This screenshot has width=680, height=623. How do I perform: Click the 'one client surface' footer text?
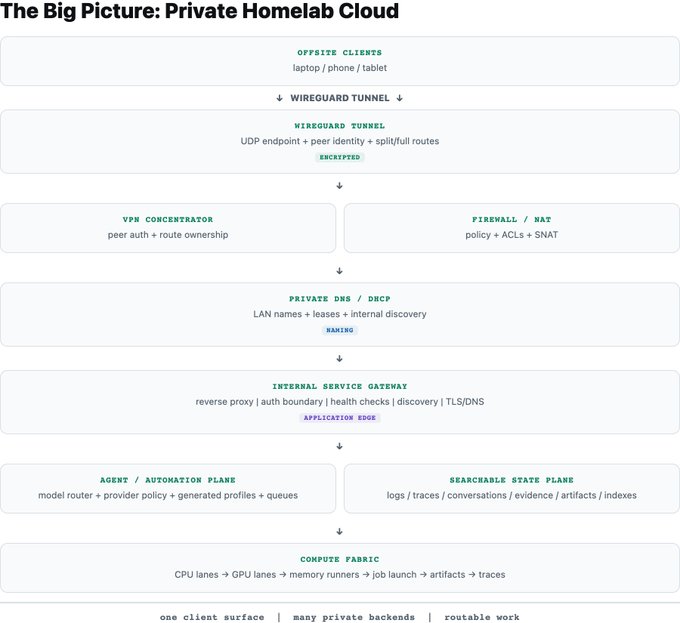coord(212,617)
